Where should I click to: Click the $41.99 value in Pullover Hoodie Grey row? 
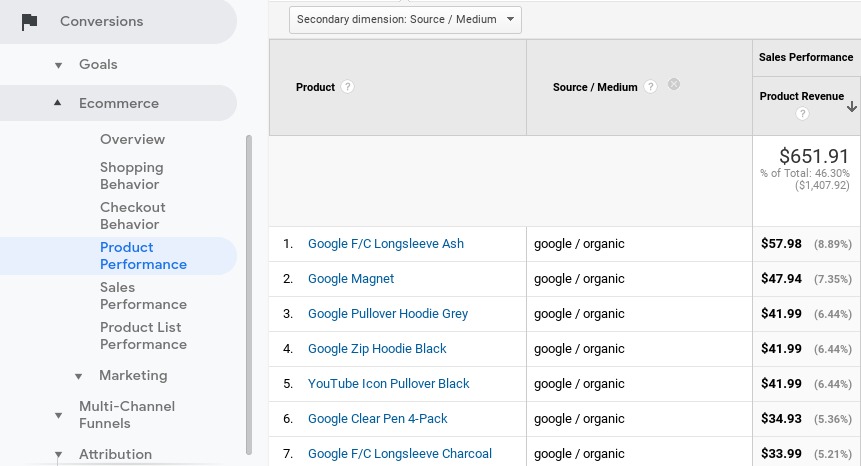781,314
